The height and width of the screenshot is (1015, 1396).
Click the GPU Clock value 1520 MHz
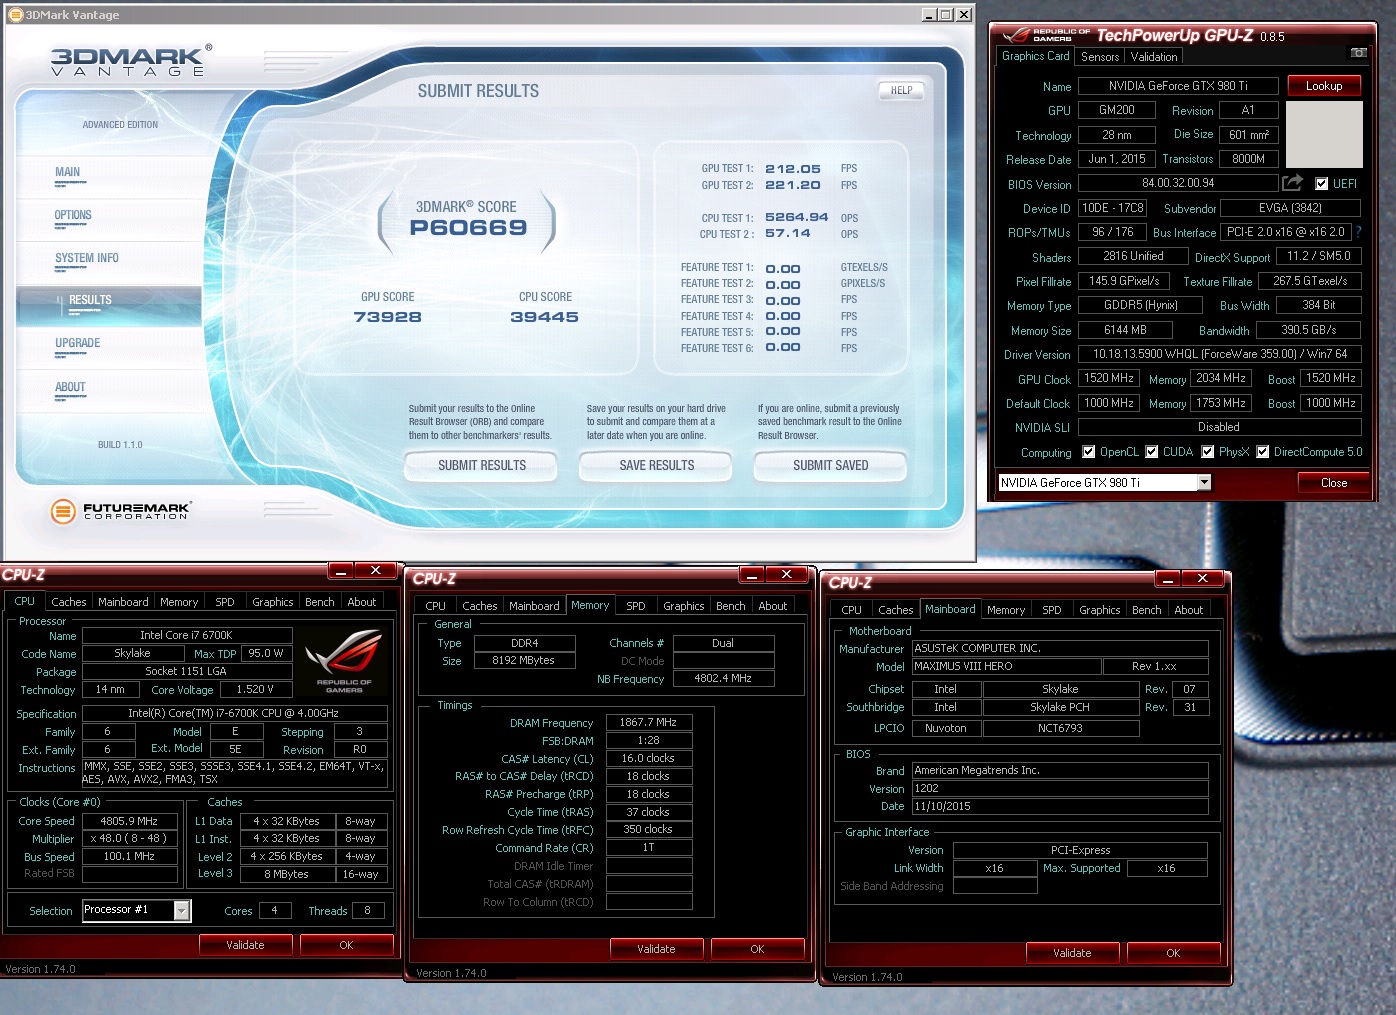1109,379
